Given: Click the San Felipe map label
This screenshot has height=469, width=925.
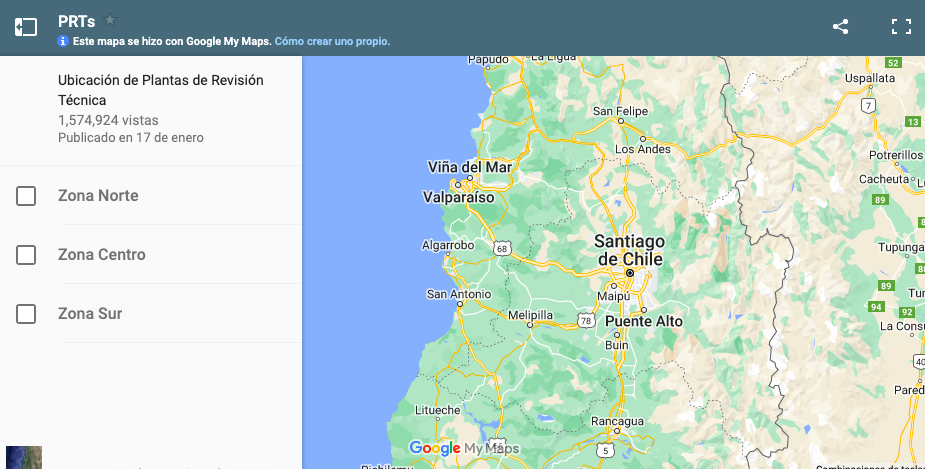Looking at the screenshot, I should coord(620,111).
